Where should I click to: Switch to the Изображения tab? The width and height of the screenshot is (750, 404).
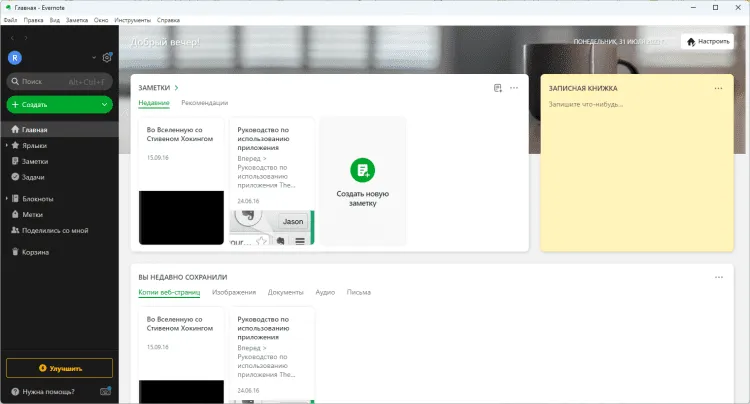[234, 292]
